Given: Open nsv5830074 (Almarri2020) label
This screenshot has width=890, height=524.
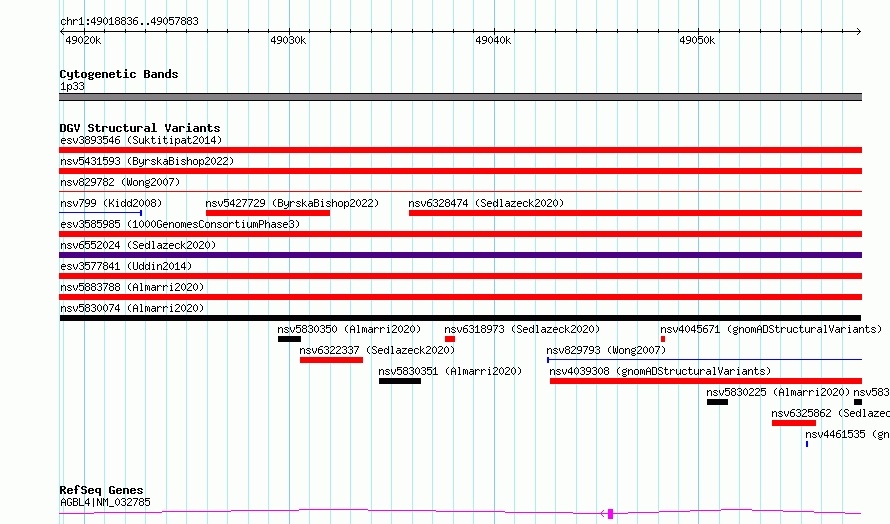Looking at the screenshot, I should click(132, 308).
